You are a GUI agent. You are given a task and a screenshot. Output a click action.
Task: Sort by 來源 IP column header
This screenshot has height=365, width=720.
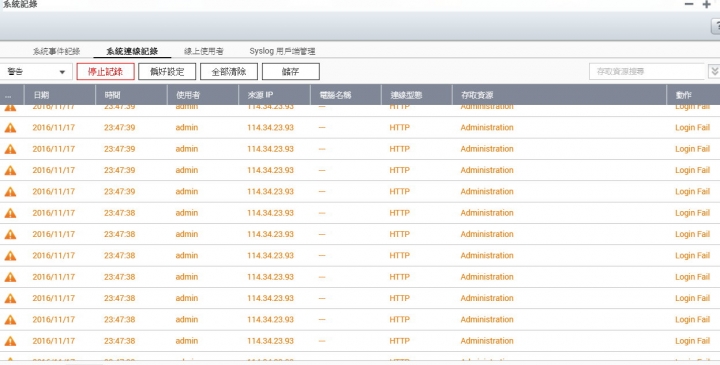(260, 95)
